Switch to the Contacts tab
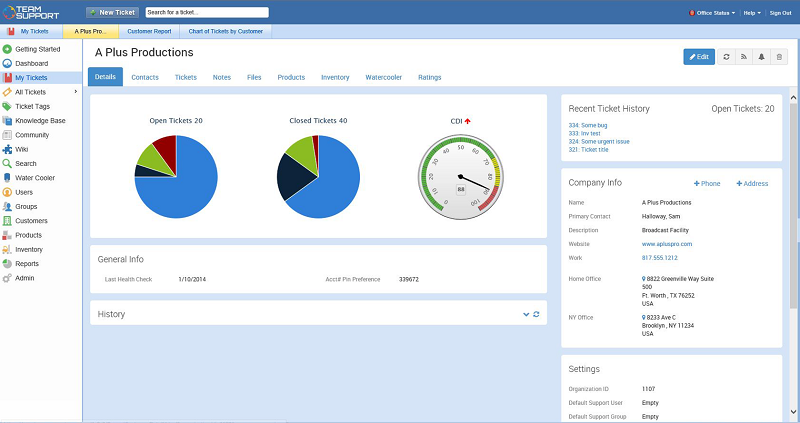 coord(145,77)
